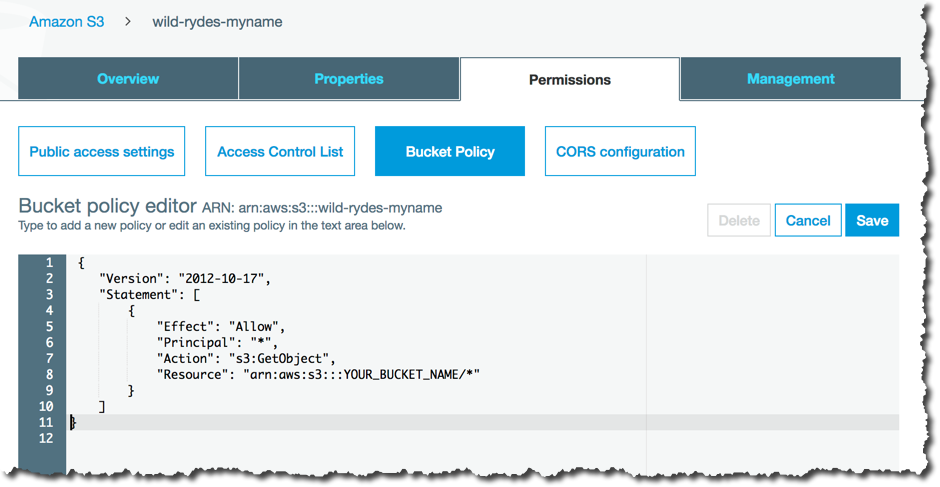
Task: Open the Access Control List section
Action: pyautogui.click(x=280, y=151)
